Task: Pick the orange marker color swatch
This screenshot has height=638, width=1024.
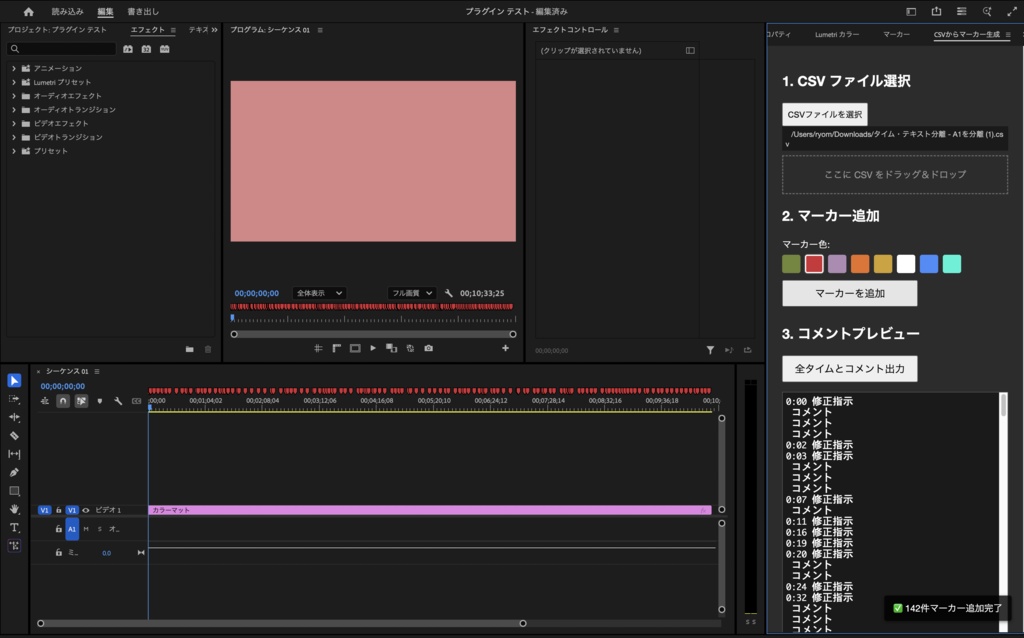Action: [860, 264]
